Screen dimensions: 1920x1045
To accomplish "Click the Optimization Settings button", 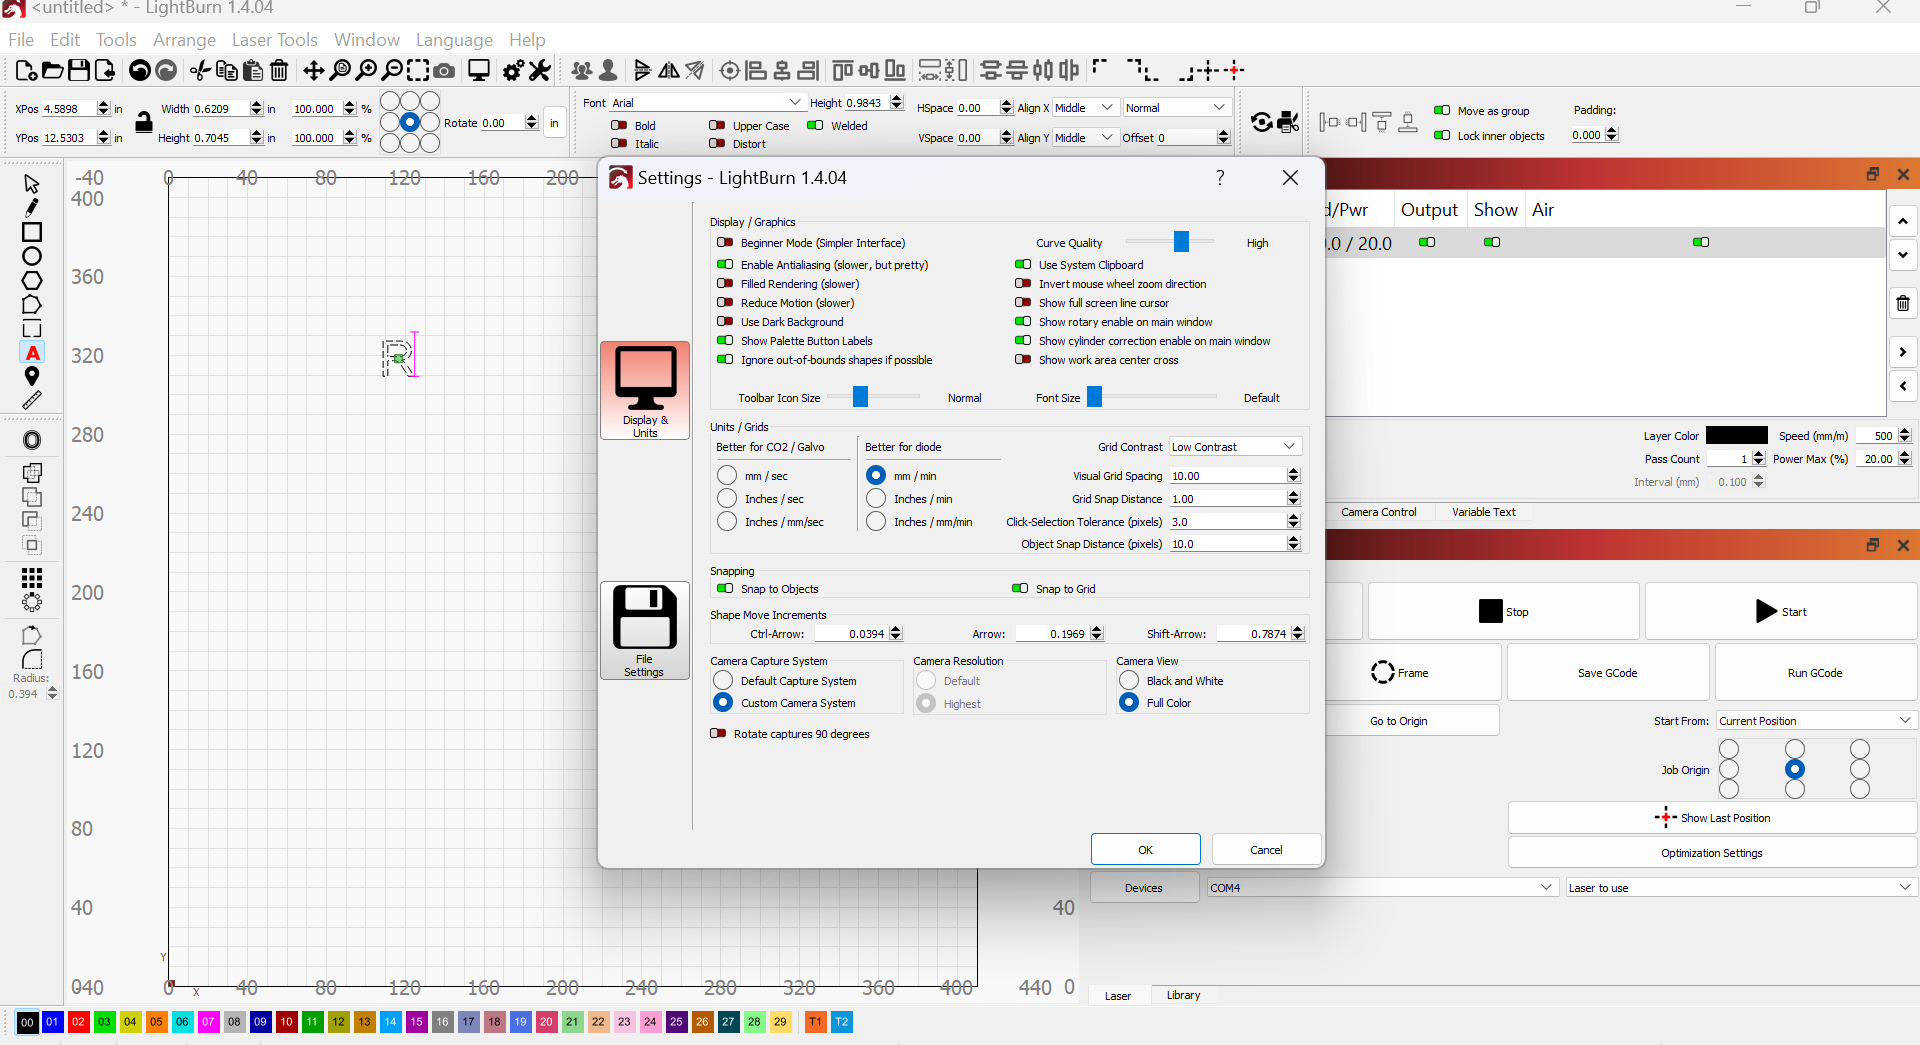I will point(1712,853).
